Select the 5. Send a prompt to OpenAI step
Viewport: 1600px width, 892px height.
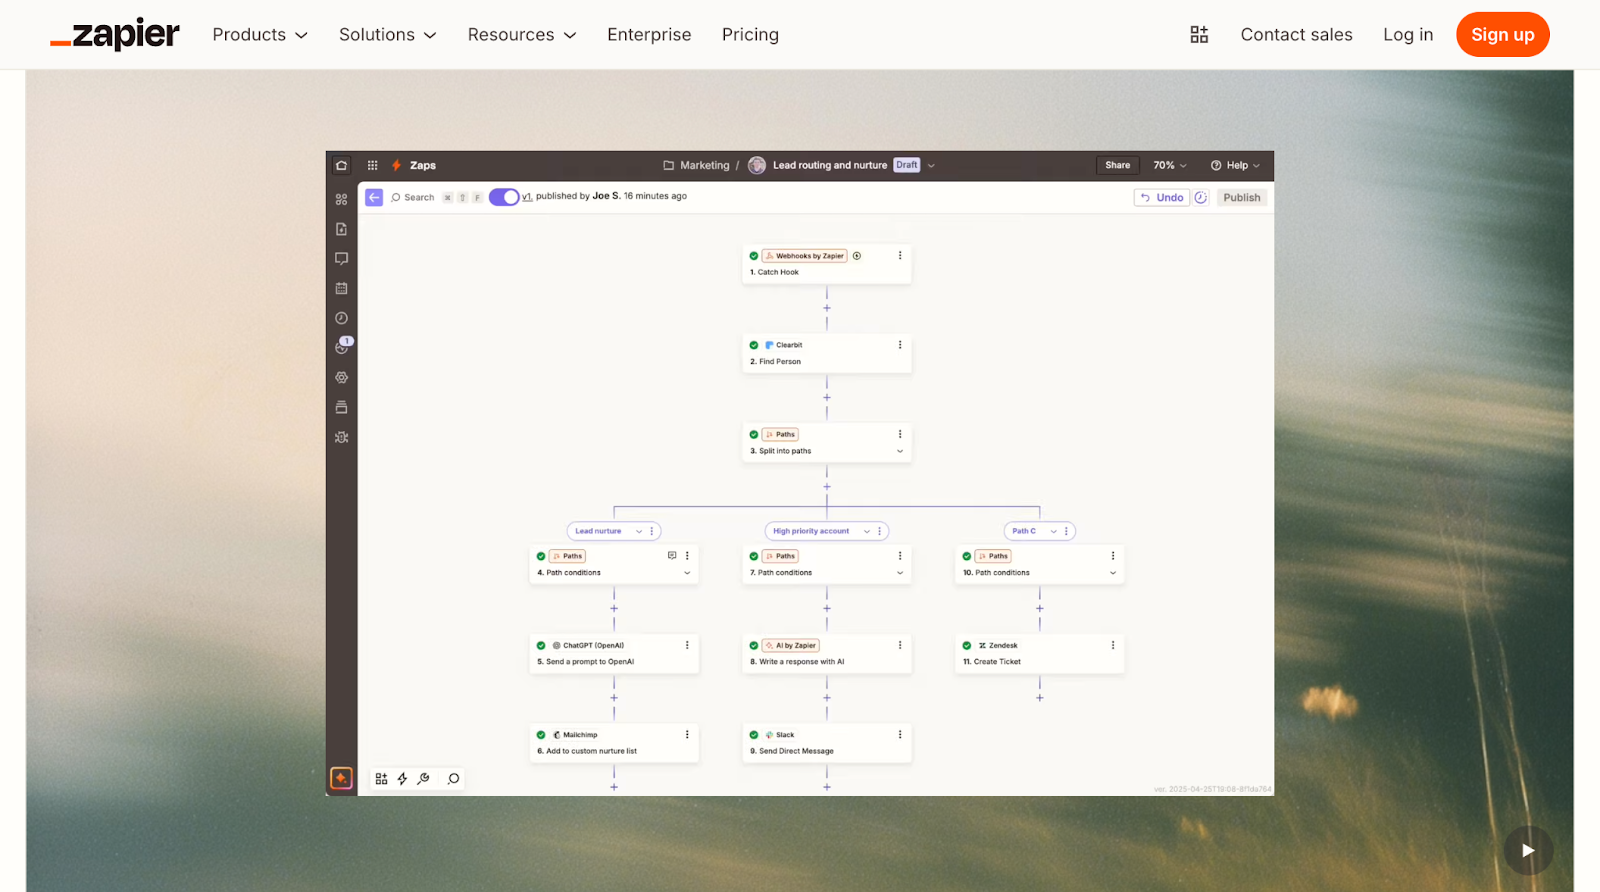614,653
